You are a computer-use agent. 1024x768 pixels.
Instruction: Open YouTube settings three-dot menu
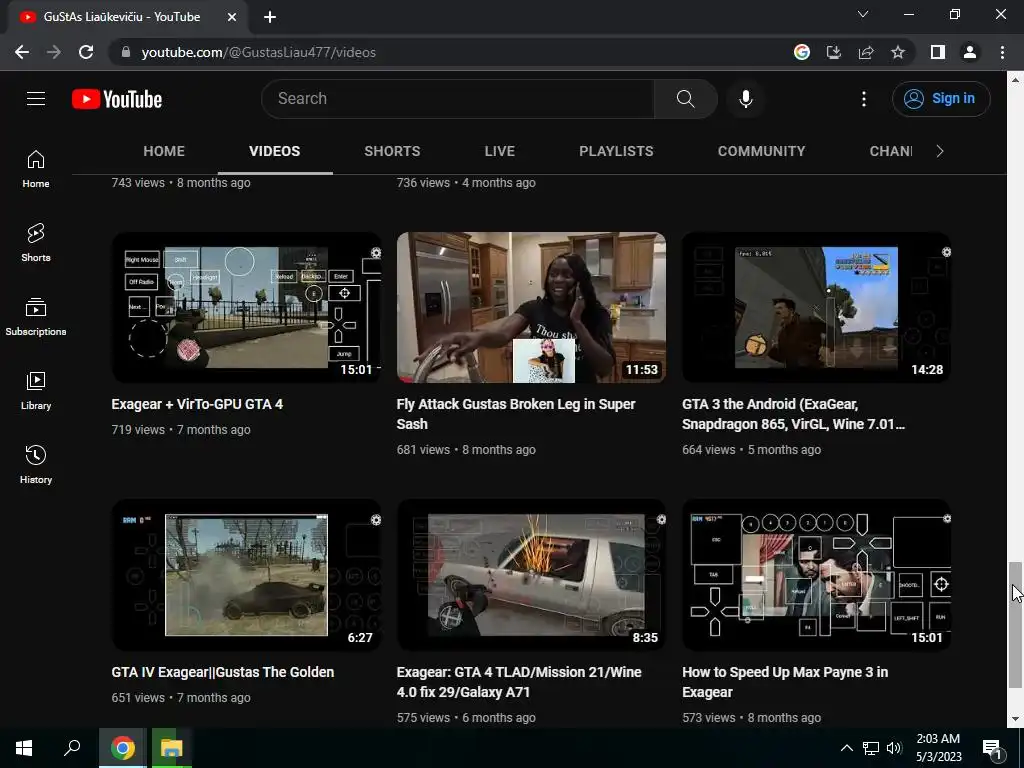point(863,99)
